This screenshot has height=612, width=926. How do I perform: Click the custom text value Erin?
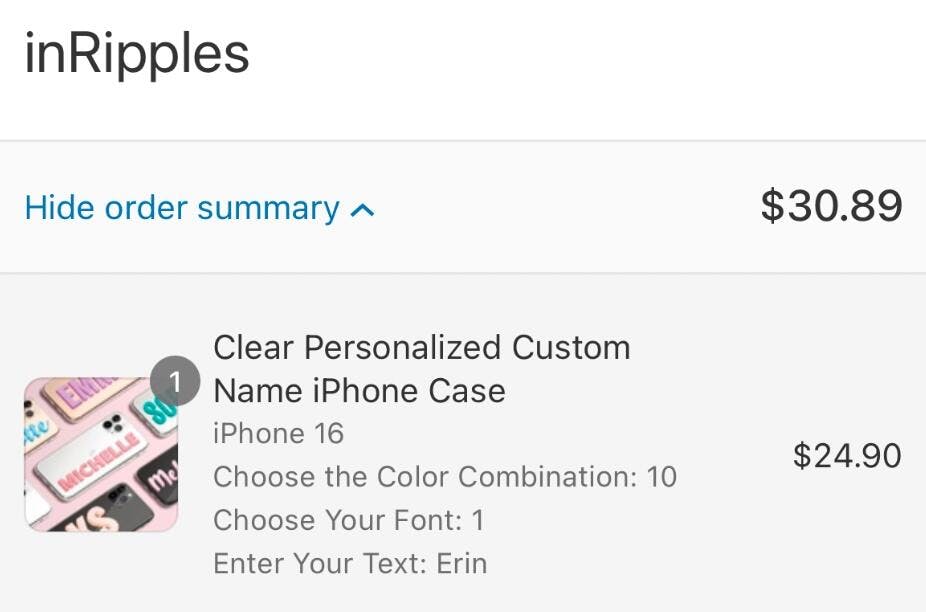(x=462, y=563)
